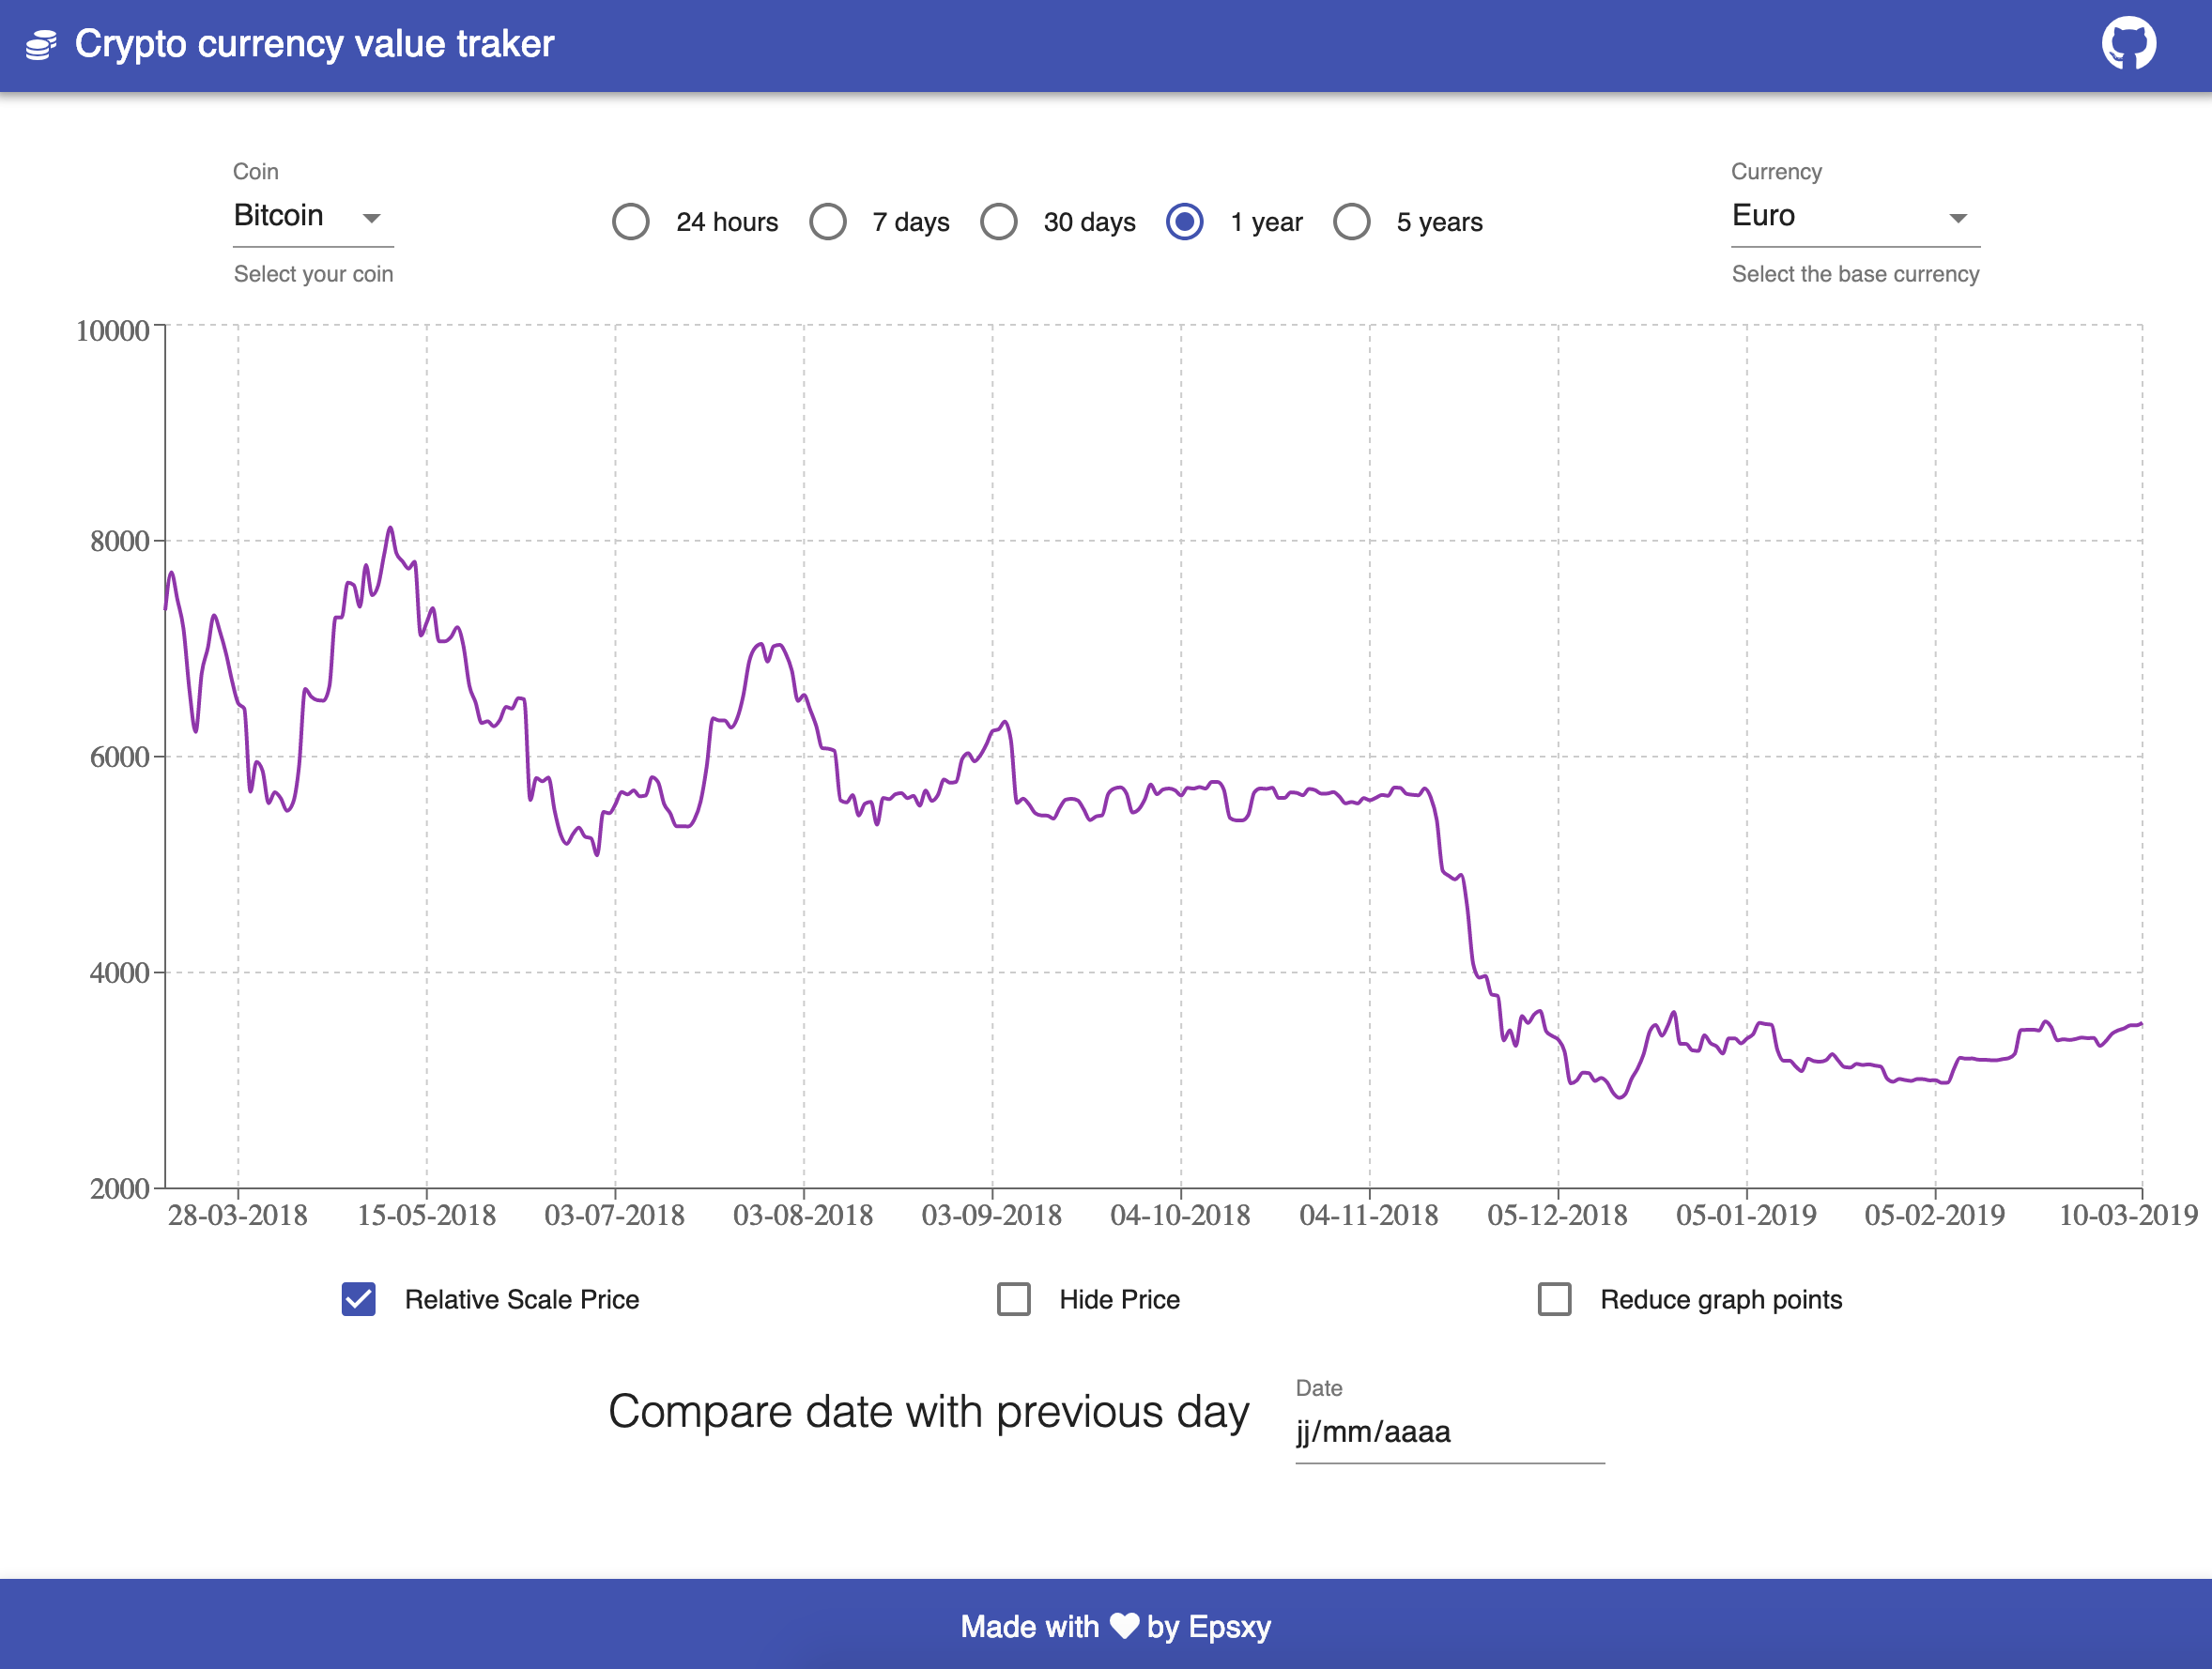Viewport: 2212px width, 1669px height.
Task: Open the Euro currency dropdown
Action: pyautogui.click(x=1855, y=217)
